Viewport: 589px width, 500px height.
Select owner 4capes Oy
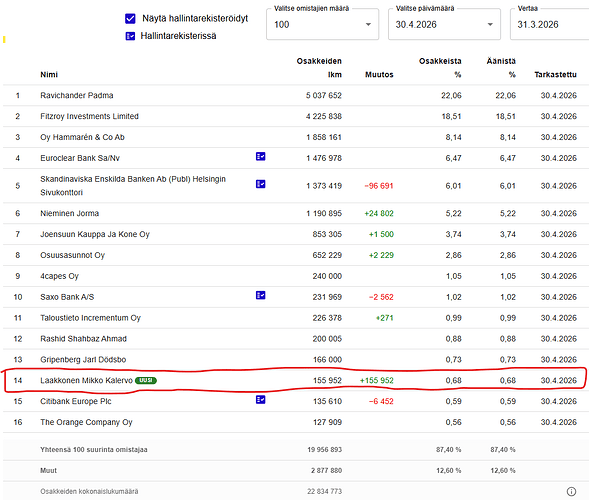[59, 276]
